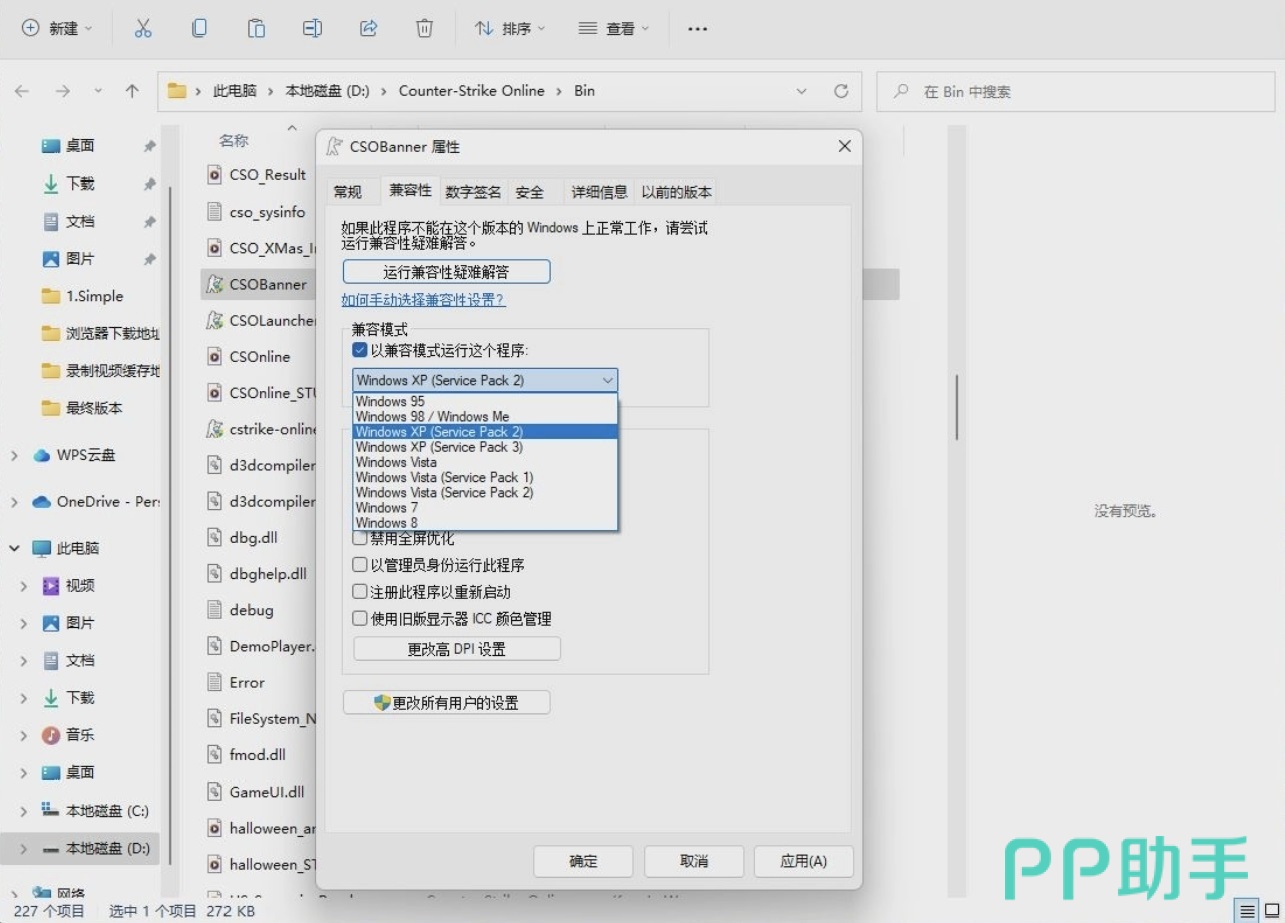Choose Windows 95 from the list
Screen dimensions: 1285x923
(x=485, y=402)
